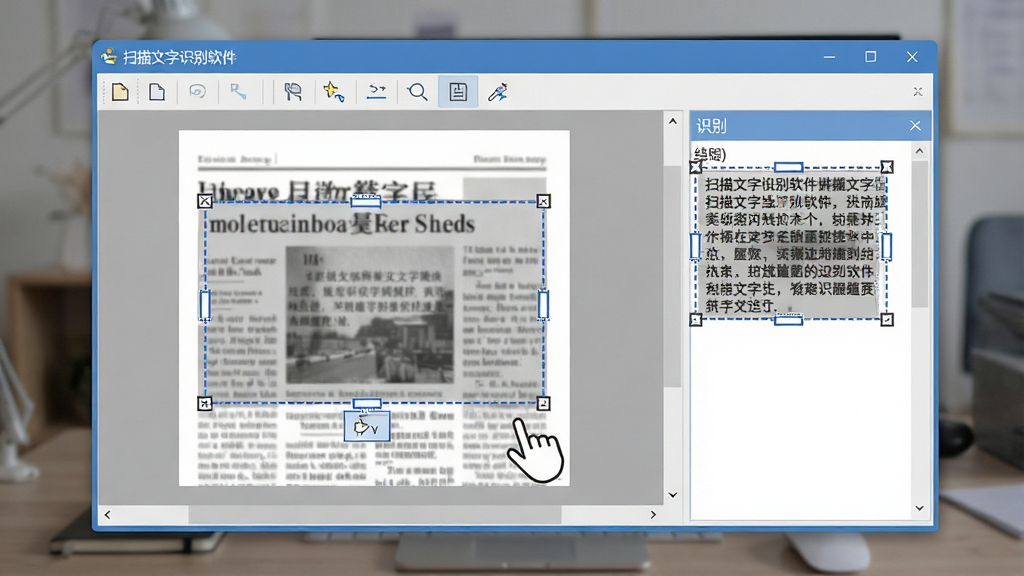Click the first recognized line starting 扫描文字识别软件

tap(795, 185)
